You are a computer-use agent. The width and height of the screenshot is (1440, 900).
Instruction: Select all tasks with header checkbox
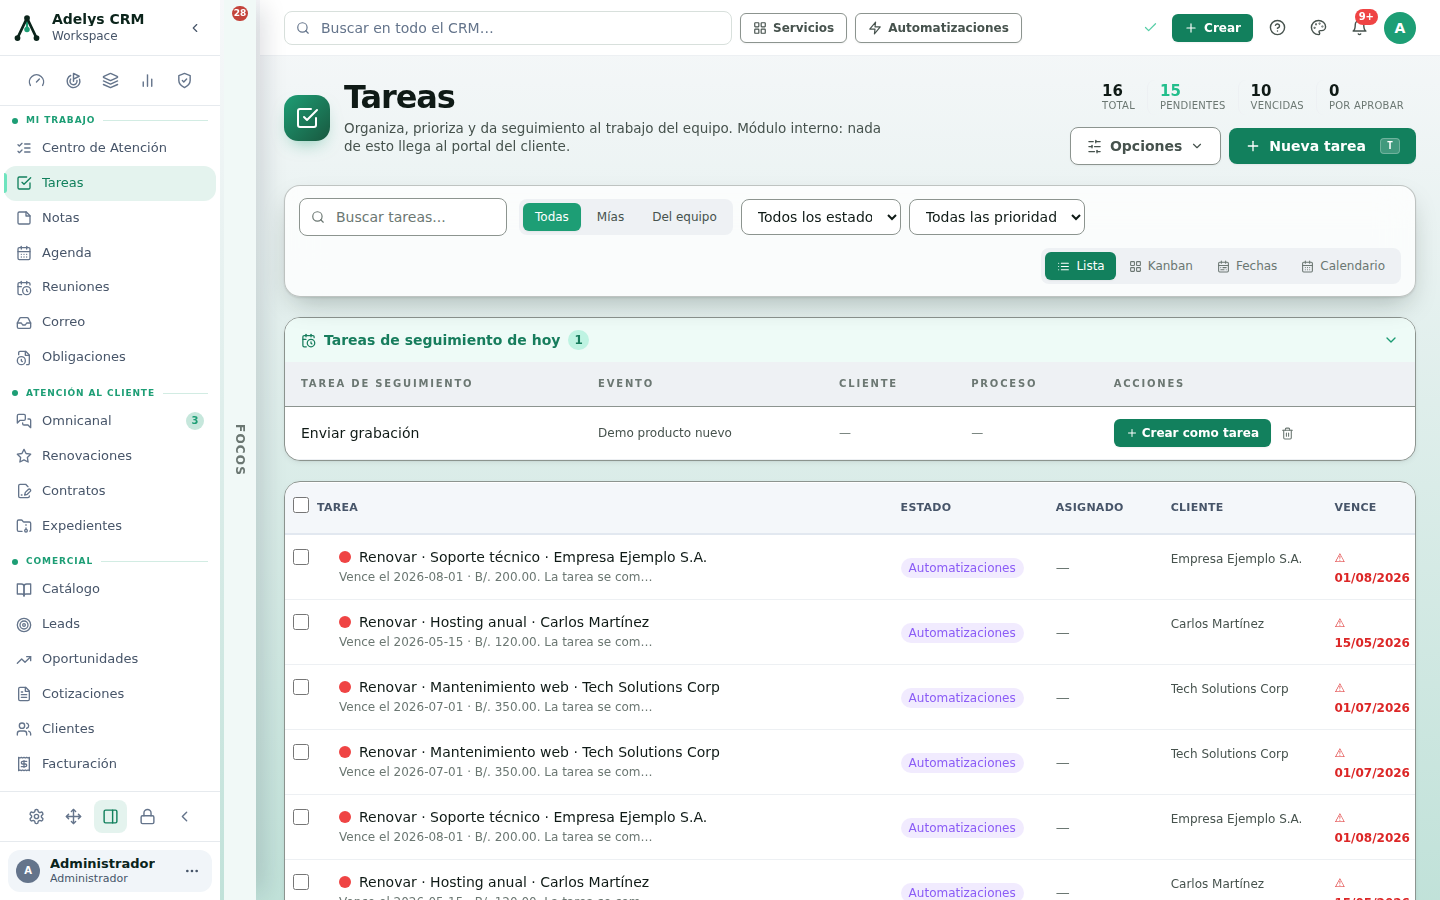(301, 505)
